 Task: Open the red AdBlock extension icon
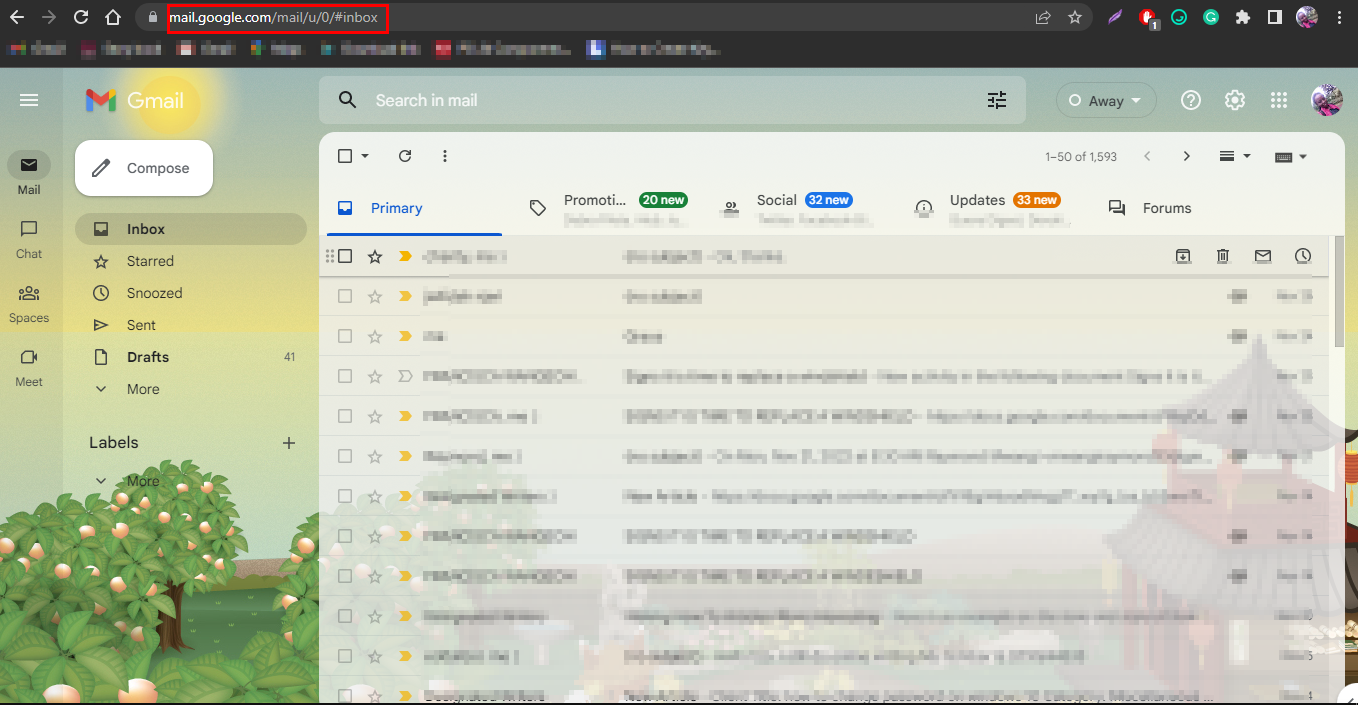1148,17
